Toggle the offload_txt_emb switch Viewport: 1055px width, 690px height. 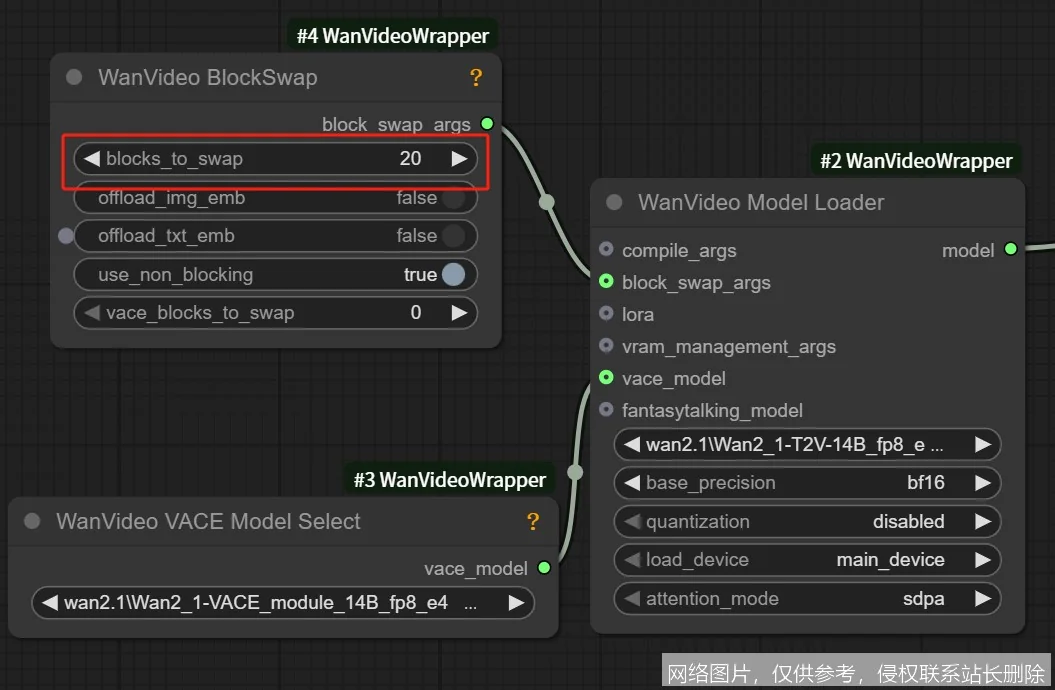(453, 236)
